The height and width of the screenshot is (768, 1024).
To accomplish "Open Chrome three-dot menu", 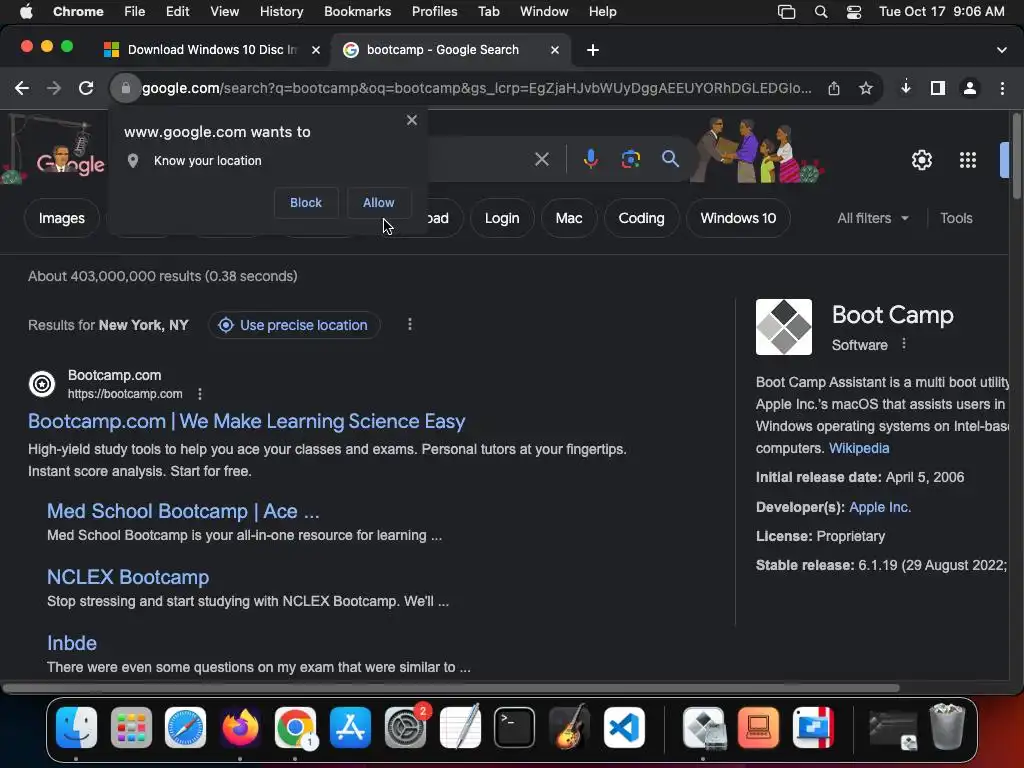I will (1002, 88).
